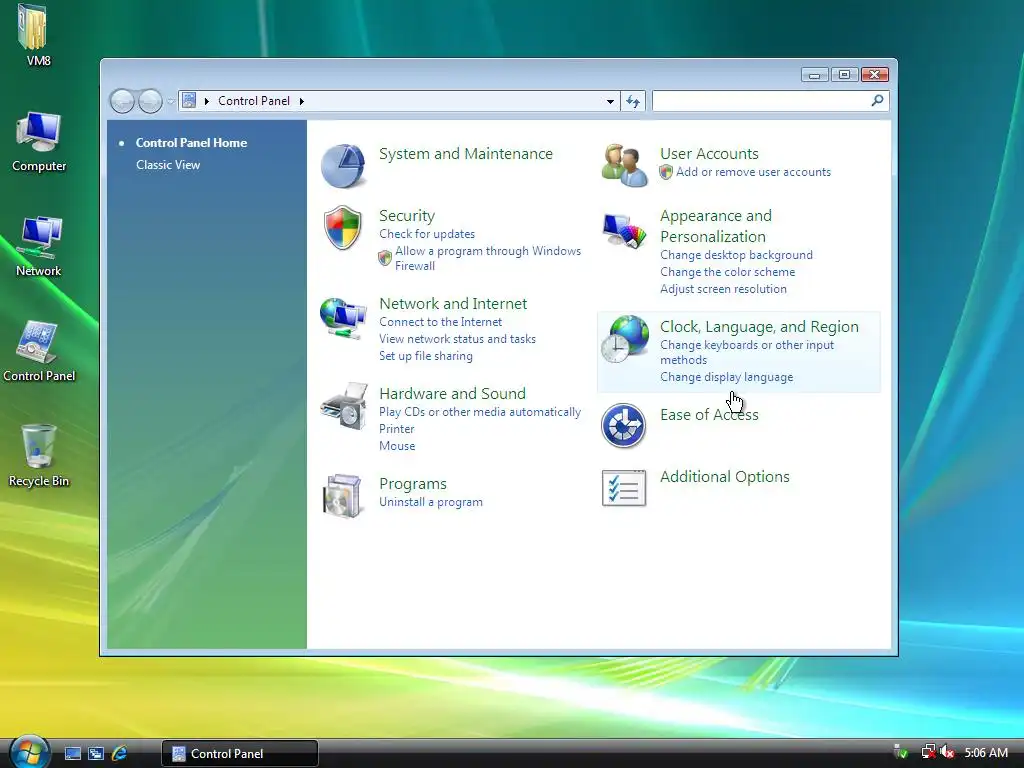This screenshot has height=768, width=1024.
Task: Click Change desktop background link
Action: [x=736, y=255]
